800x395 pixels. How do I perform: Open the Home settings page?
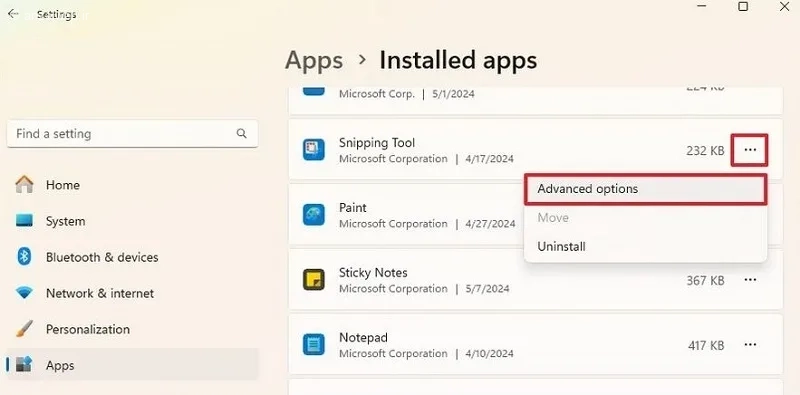click(132, 185)
